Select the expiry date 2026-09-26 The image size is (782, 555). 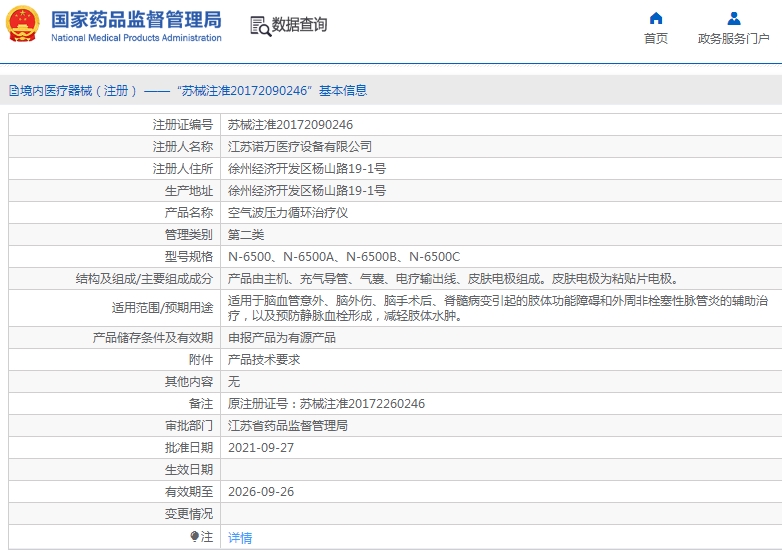tap(261, 492)
